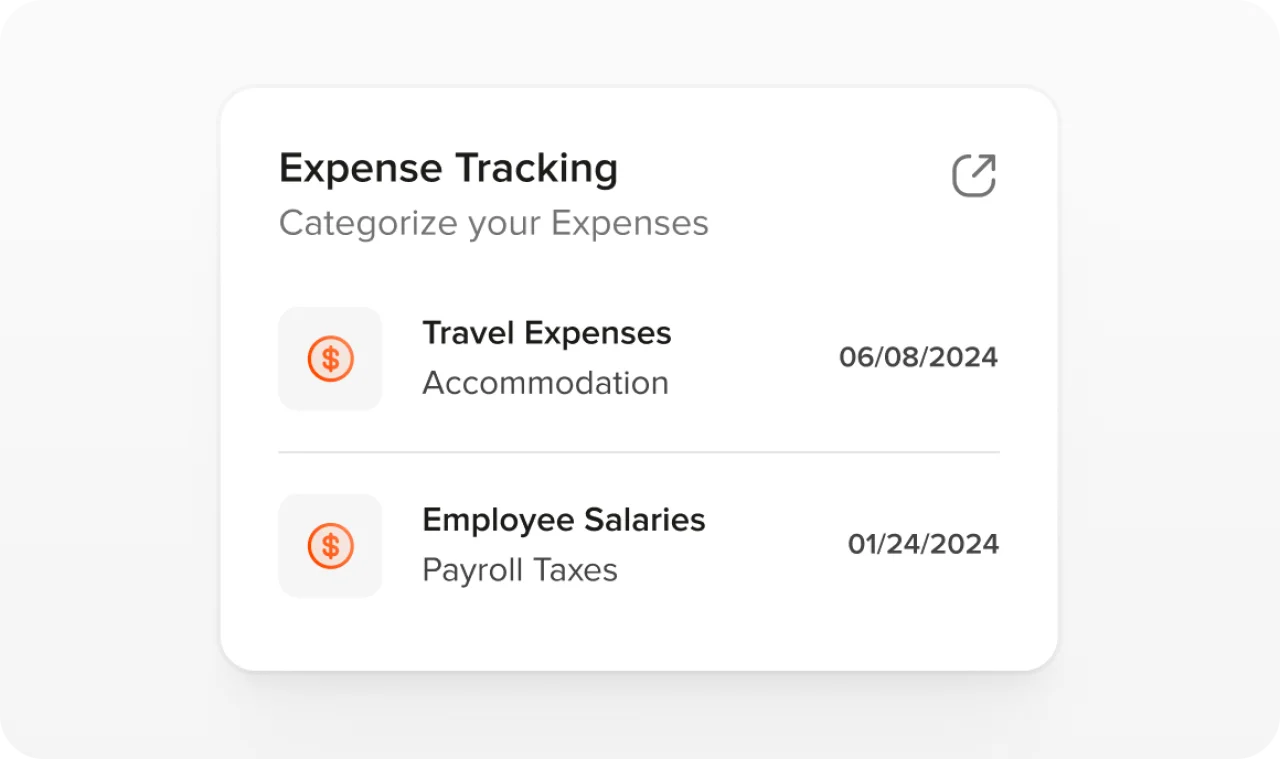Image resolution: width=1280 pixels, height=759 pixels.
Task: Click the Categorize your Expenses subtitle
Action: (x=493, y=222)
